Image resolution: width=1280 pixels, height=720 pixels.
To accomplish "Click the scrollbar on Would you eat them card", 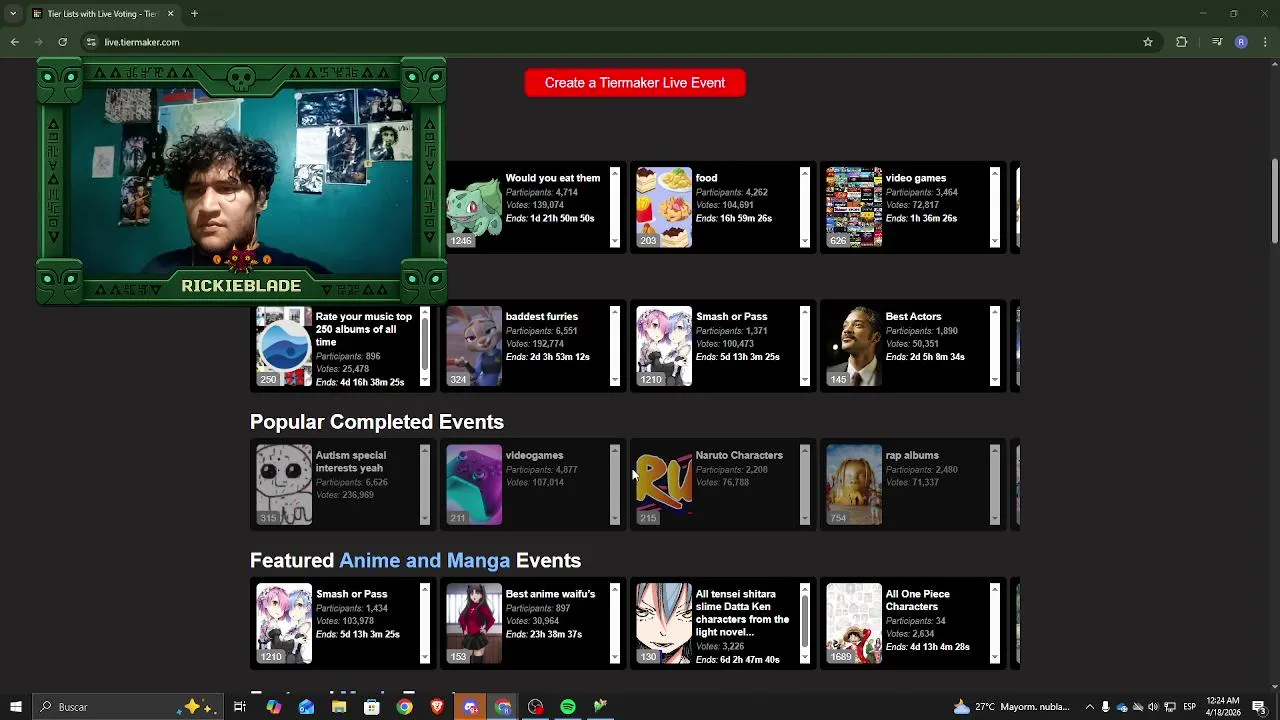I will click(615, 207).
